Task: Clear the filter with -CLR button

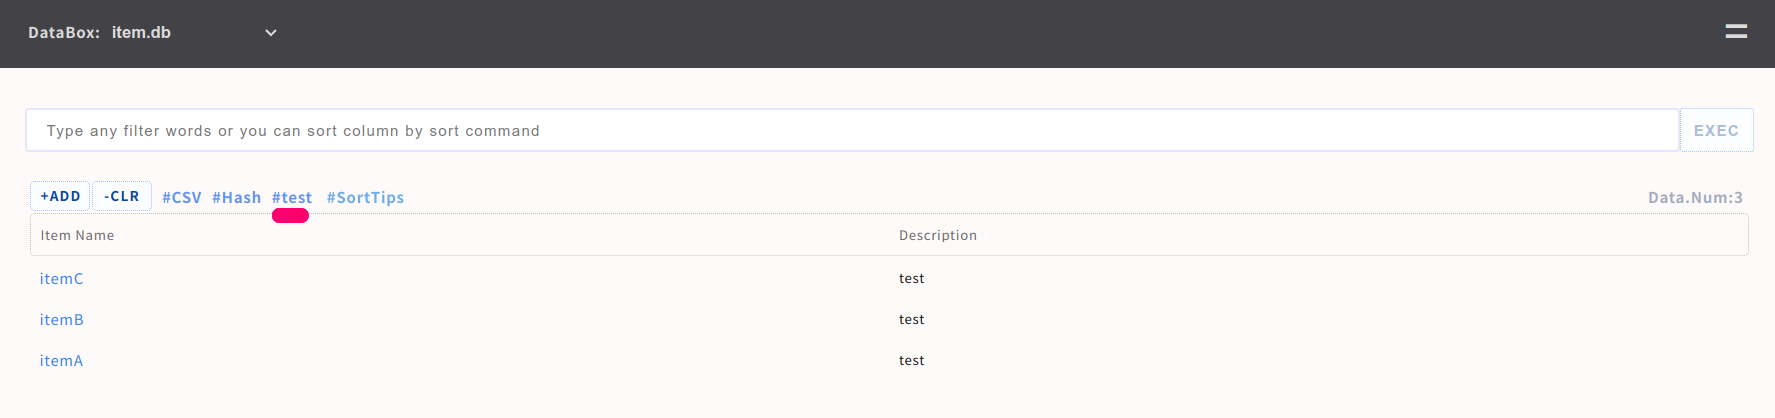Action: pyautogui.click(x=122, y=196)
